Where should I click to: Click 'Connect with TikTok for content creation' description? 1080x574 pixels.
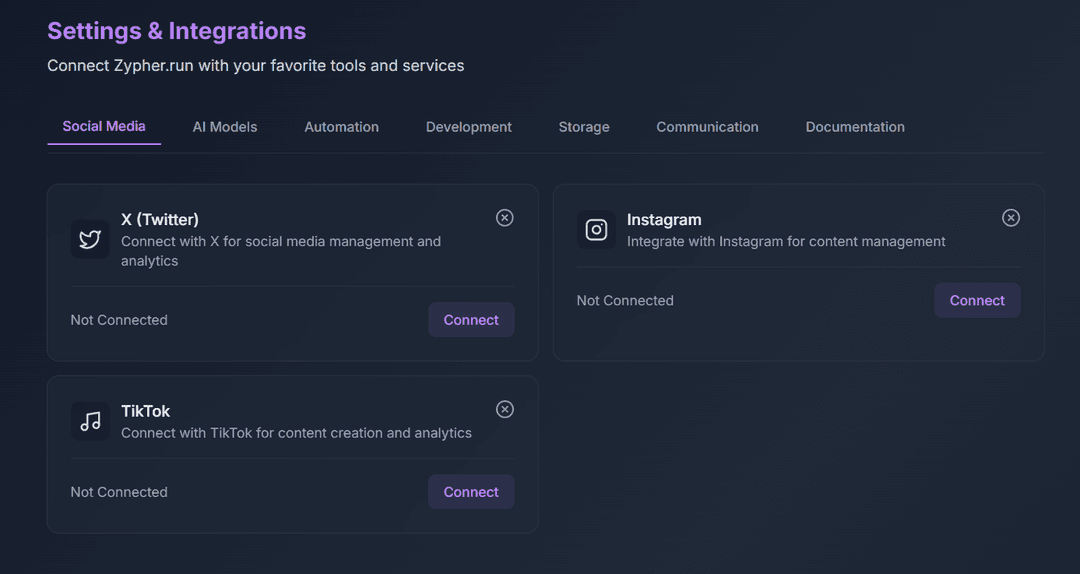[296, 433]
